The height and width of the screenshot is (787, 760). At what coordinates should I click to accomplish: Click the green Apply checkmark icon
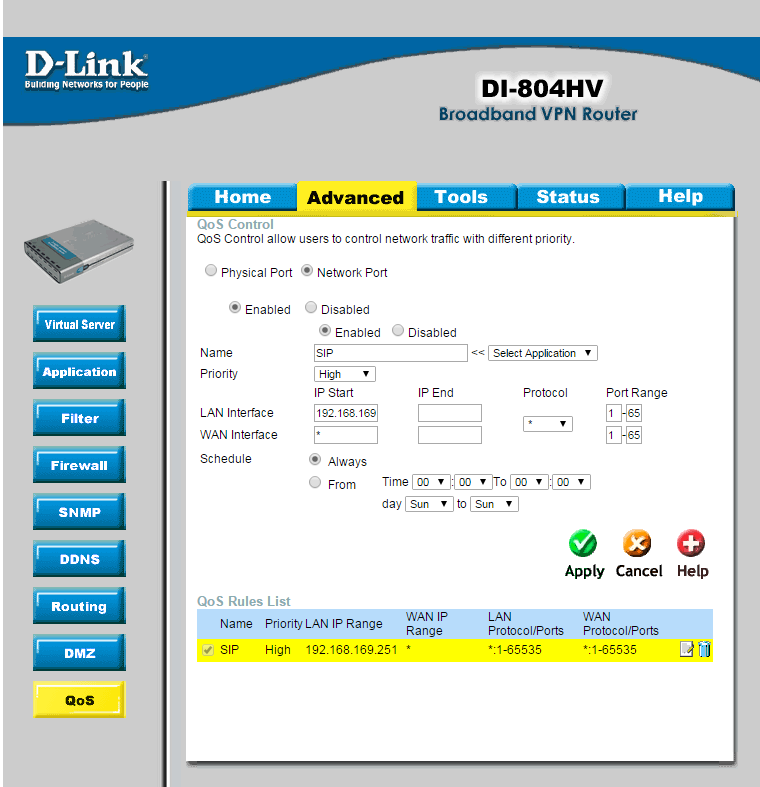(583, 543)
